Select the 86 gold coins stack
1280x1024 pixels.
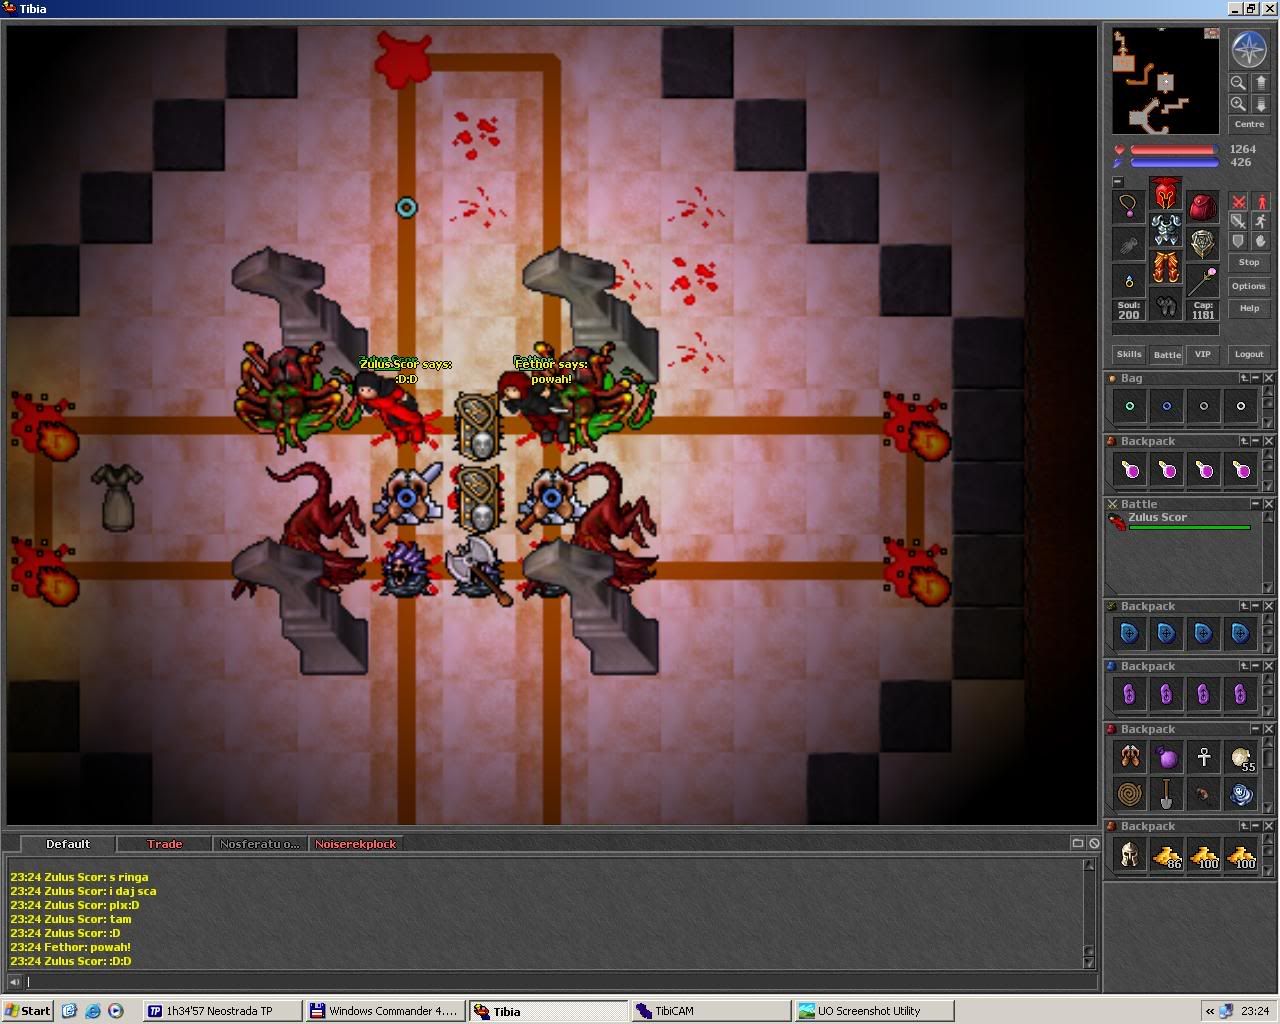(1166, 855)
